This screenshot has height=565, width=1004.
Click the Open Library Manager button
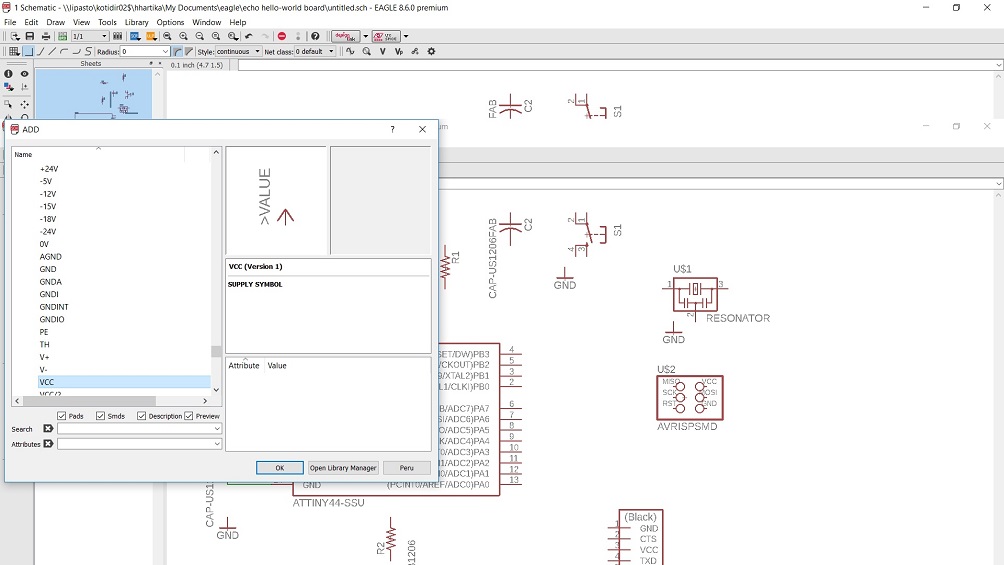(x=343, y=468)
